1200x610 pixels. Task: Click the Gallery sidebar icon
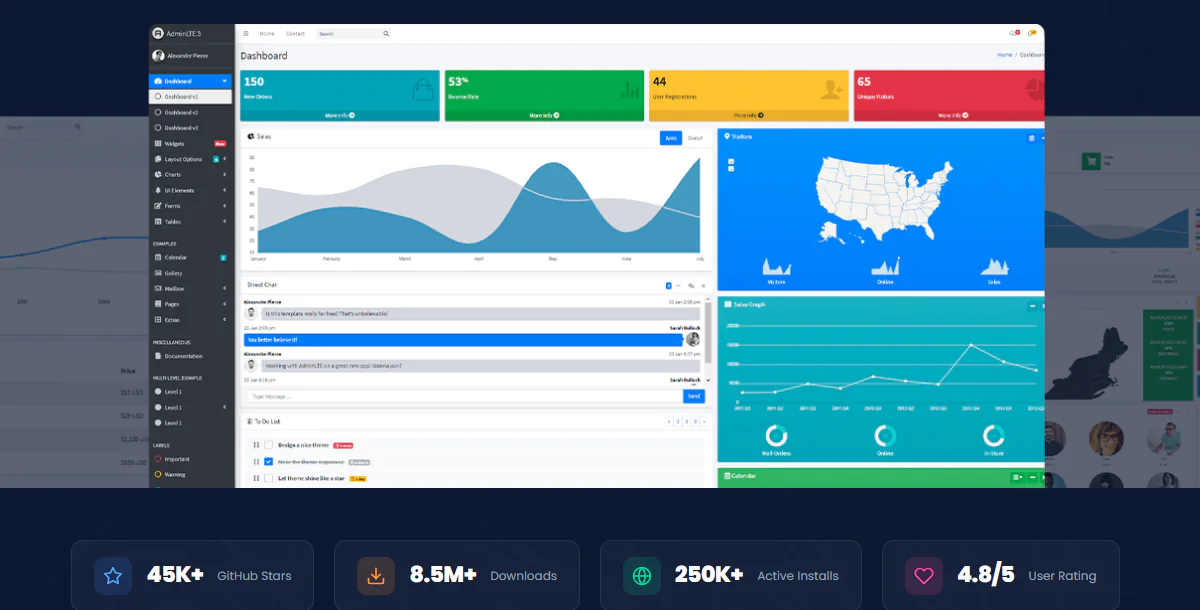click(157, 273)
